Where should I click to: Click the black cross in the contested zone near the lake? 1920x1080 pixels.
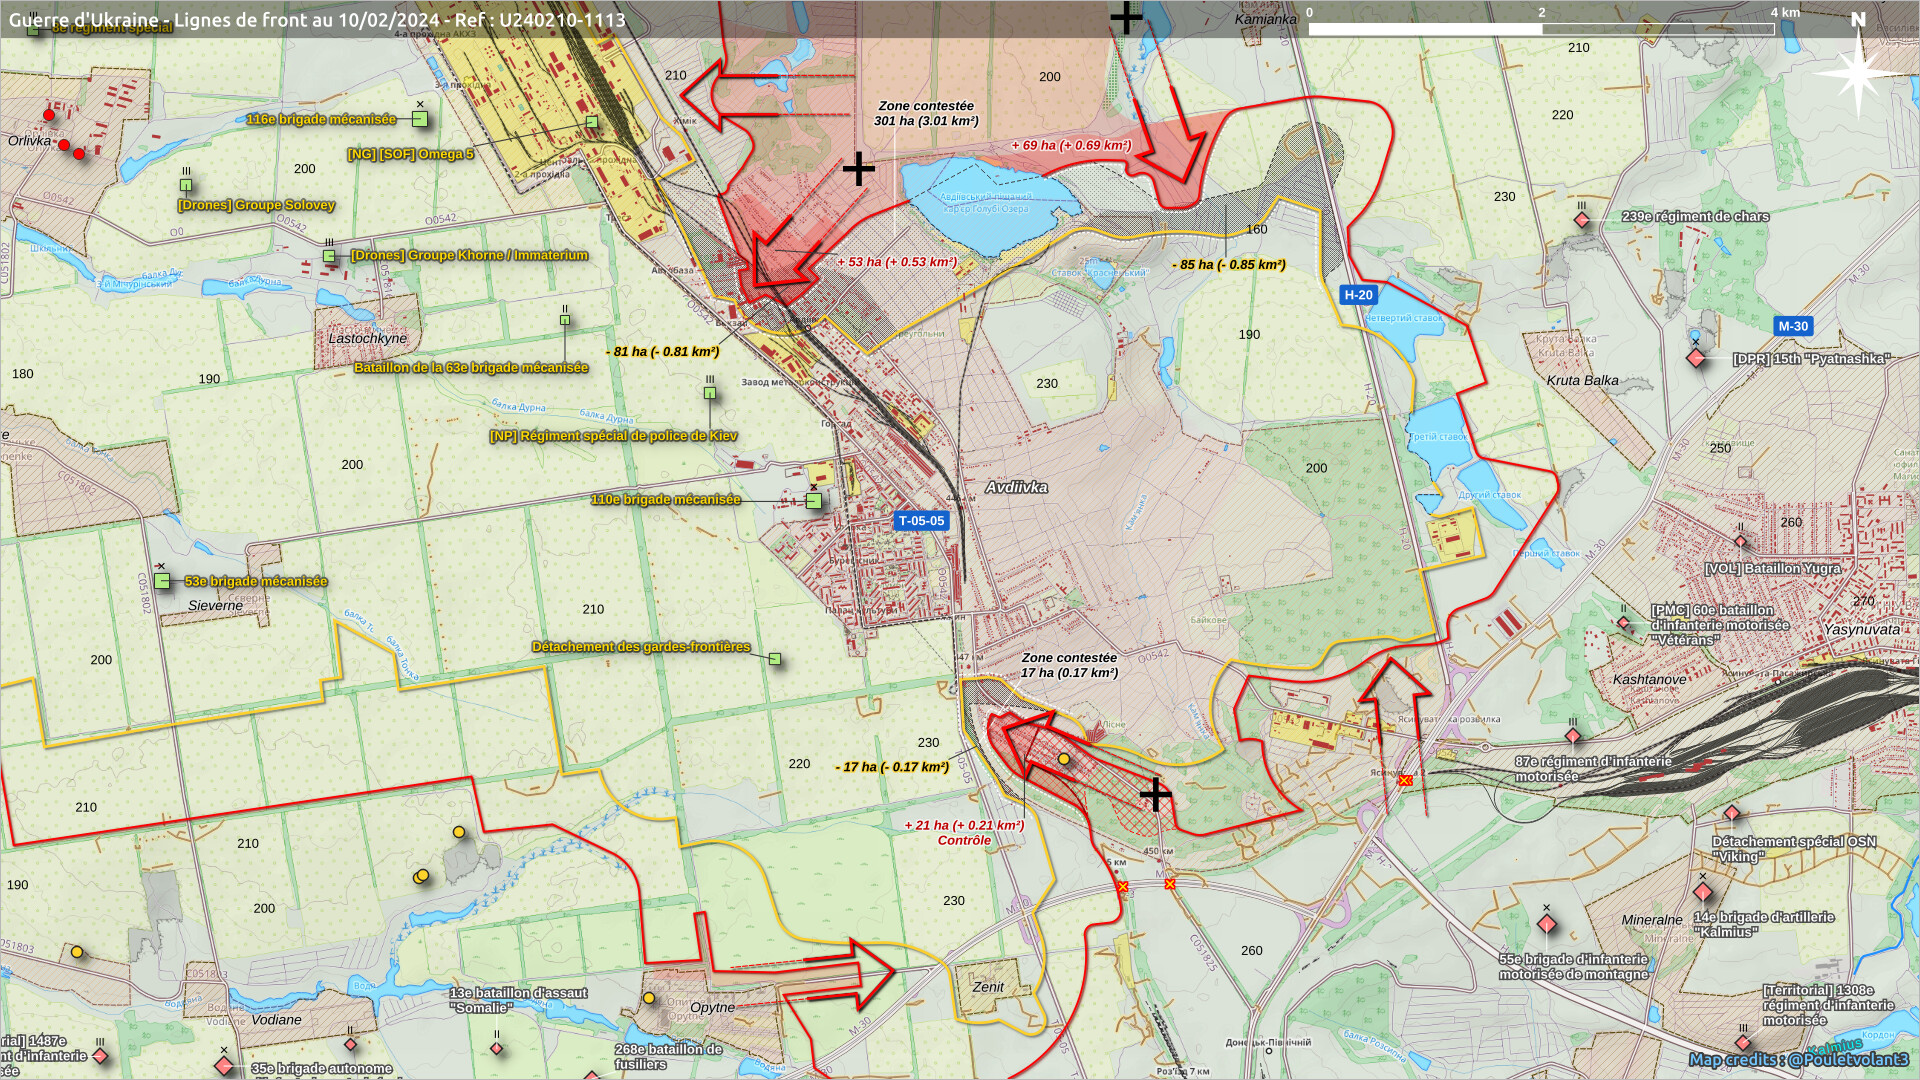pos(858,169)
